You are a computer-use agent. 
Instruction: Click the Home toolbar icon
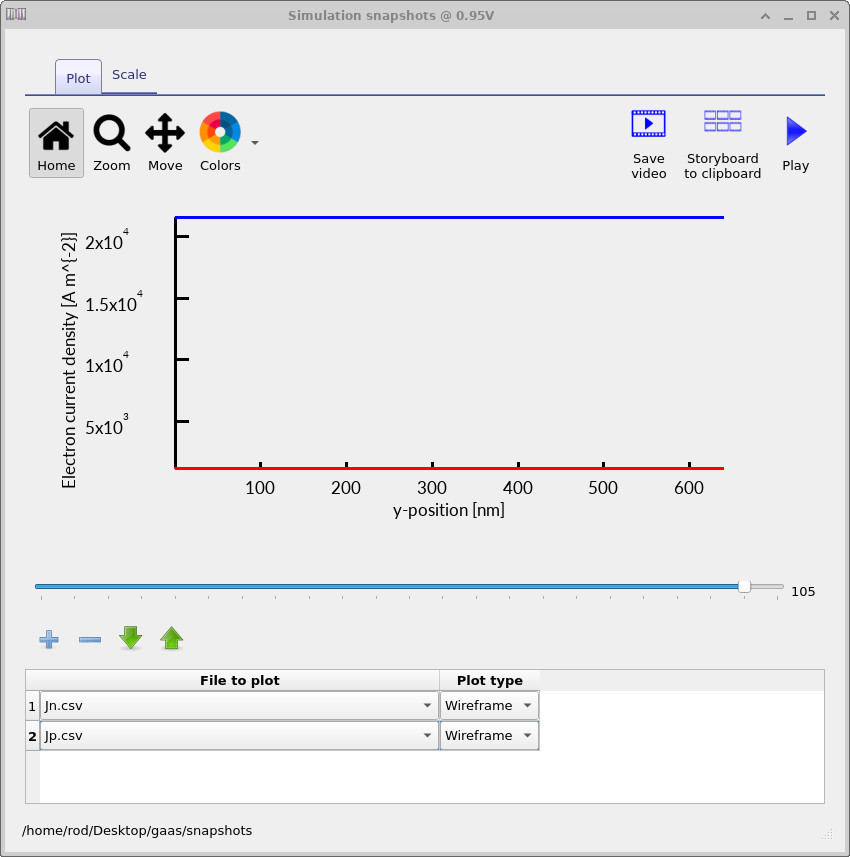[x=56, y=142]
